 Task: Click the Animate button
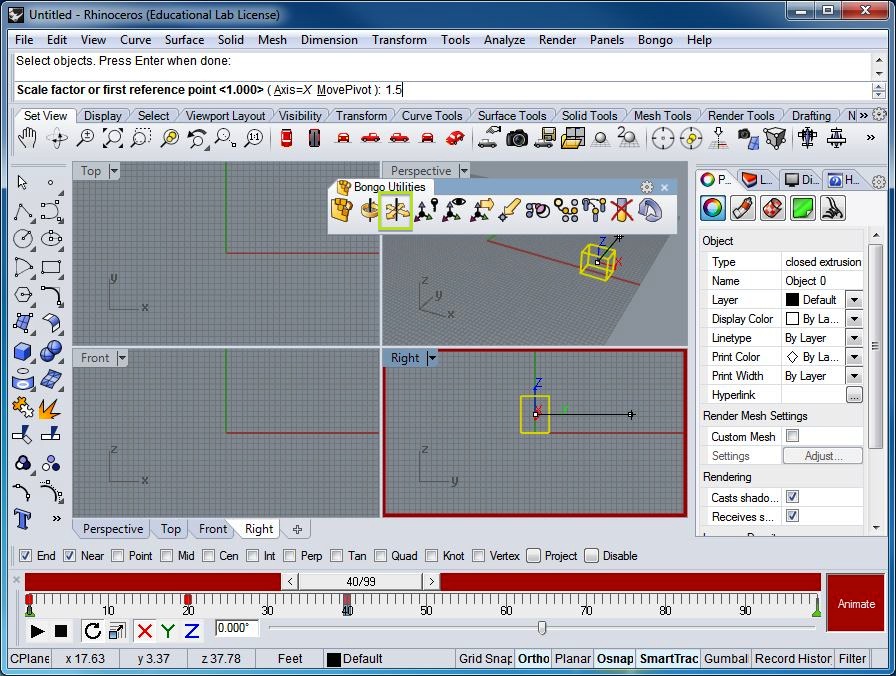856,604
